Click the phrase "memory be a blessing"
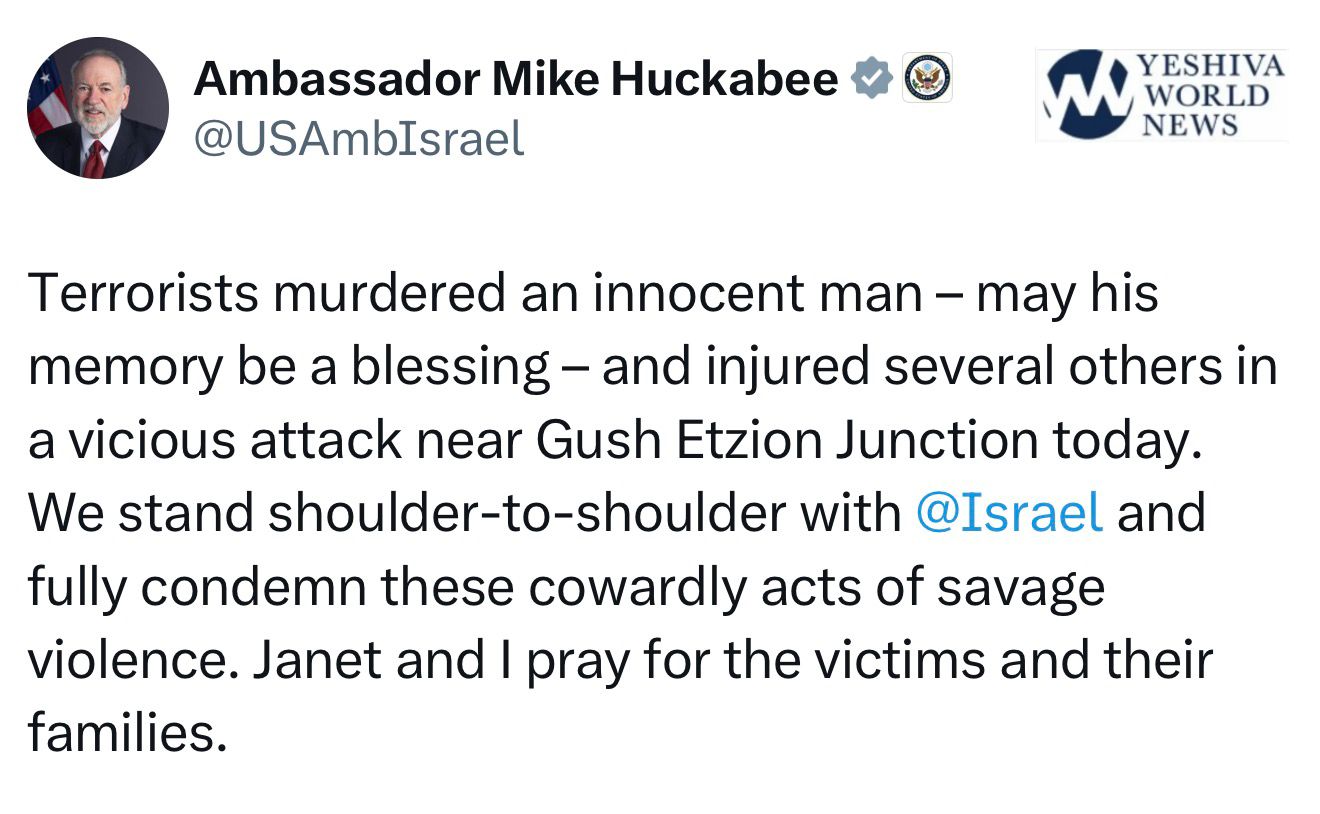The width and height of the screenshot is (1320, 814). tap(289, 367)
